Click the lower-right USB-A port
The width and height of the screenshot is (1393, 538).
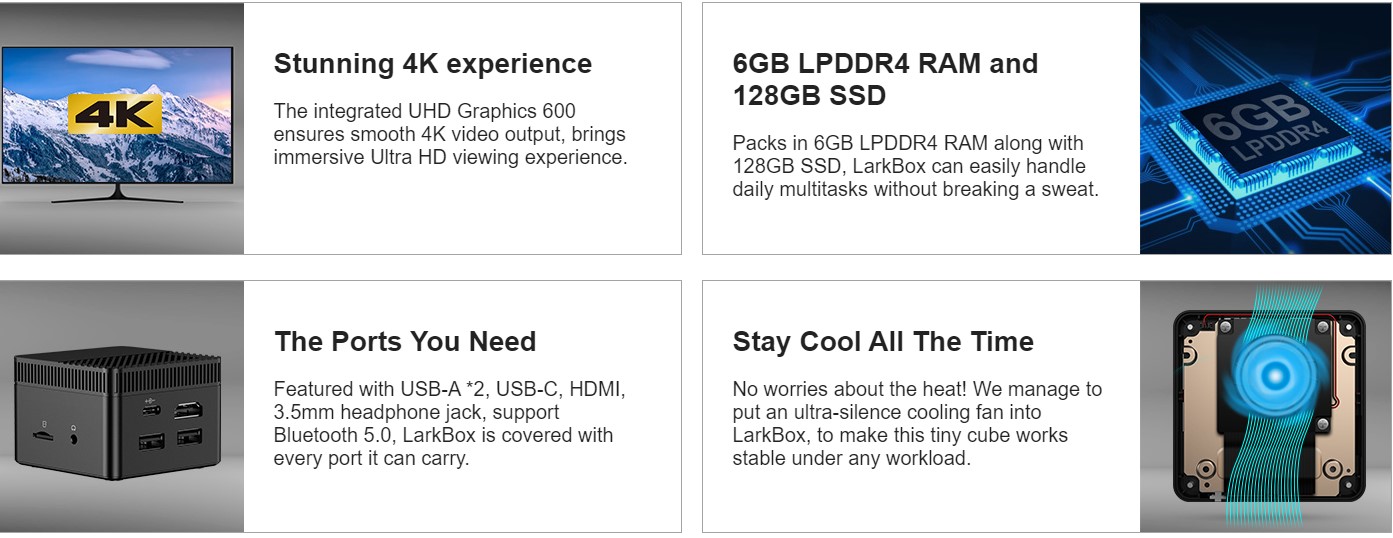click(x=189, y=437)
